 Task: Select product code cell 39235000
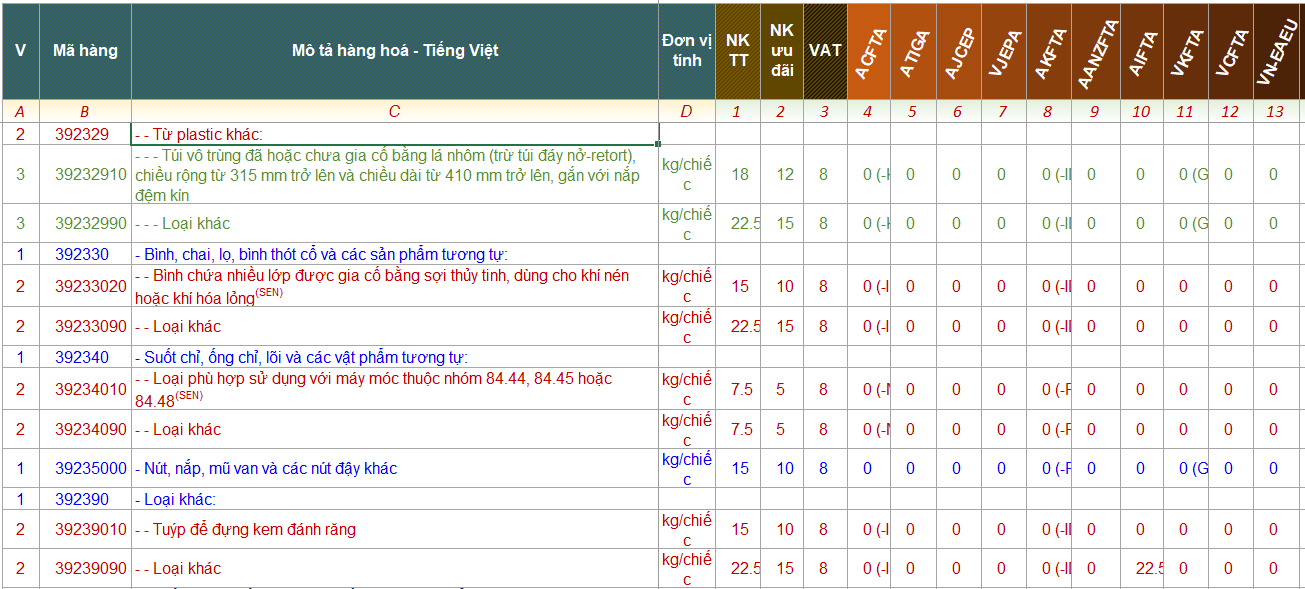(x=91, y=468)
